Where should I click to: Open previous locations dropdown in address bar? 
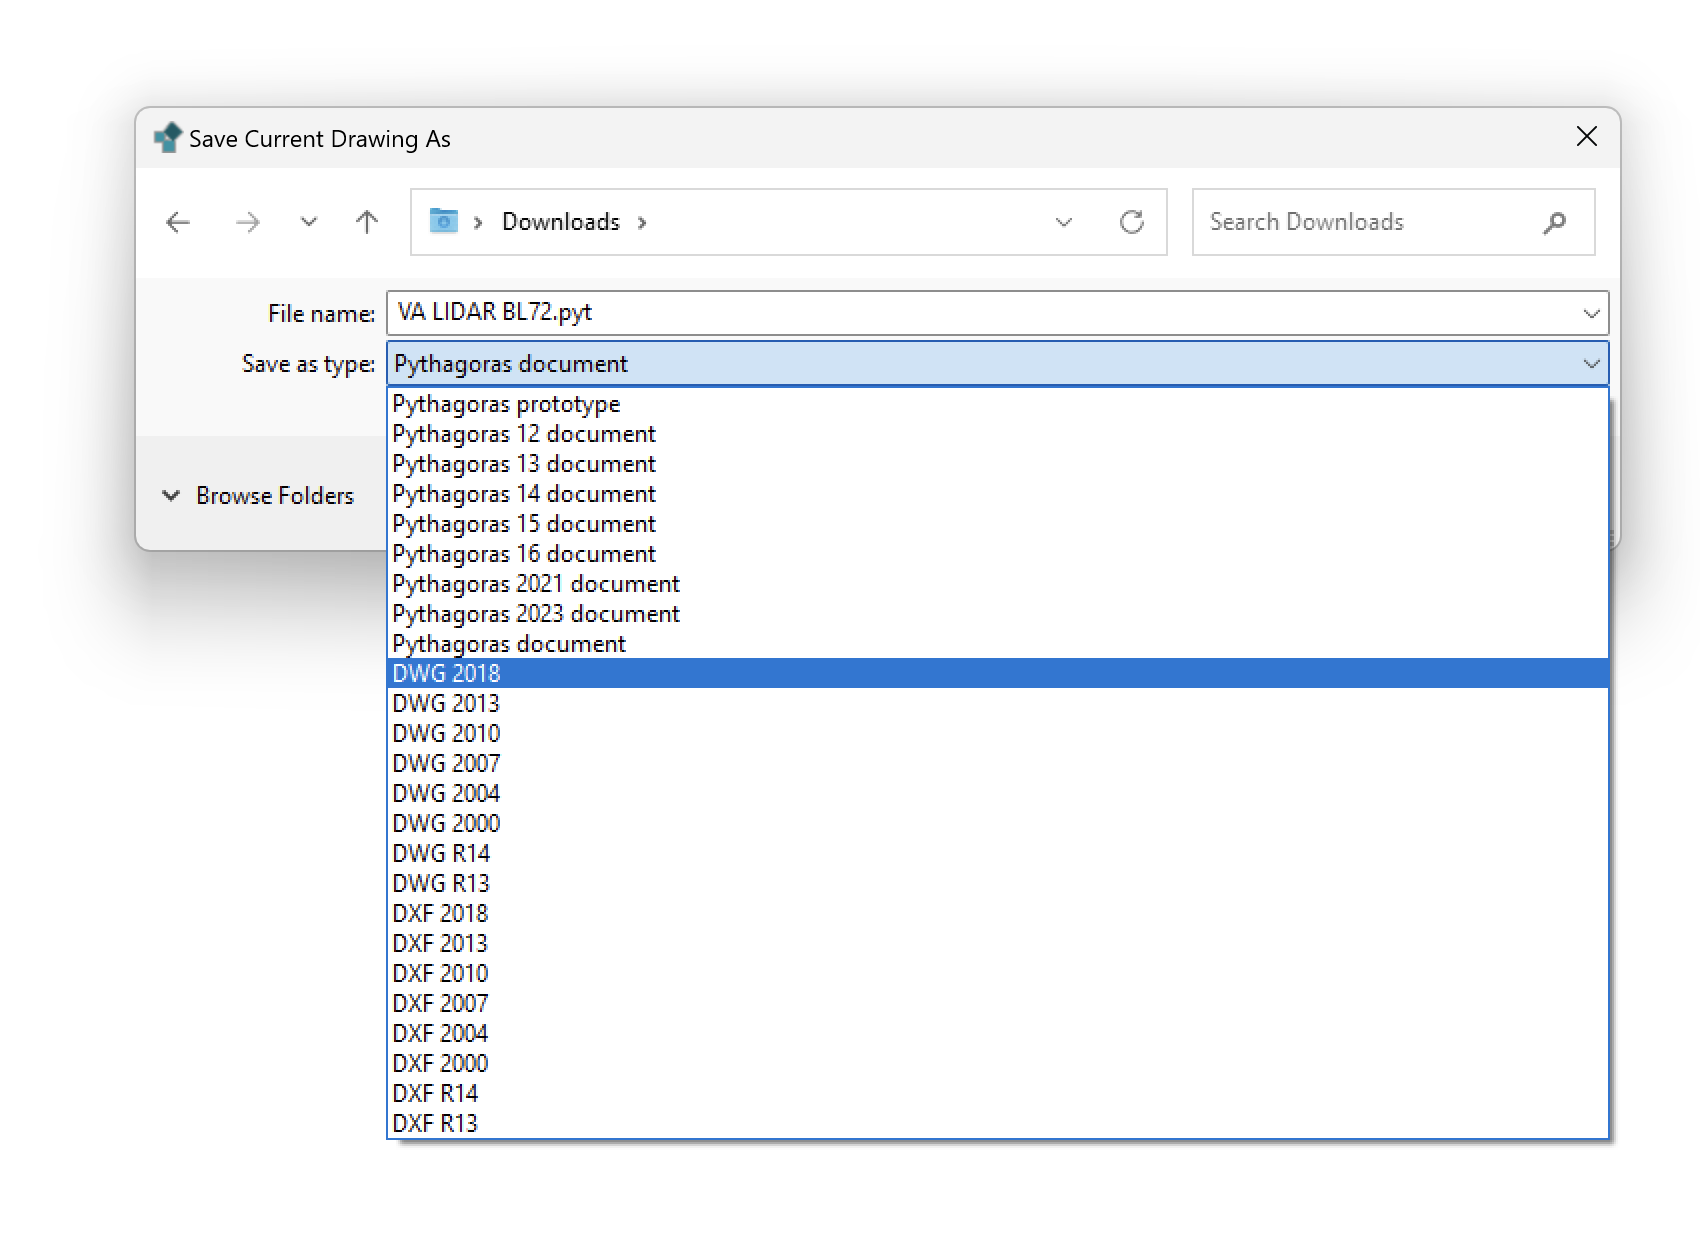coord(1064,222)
